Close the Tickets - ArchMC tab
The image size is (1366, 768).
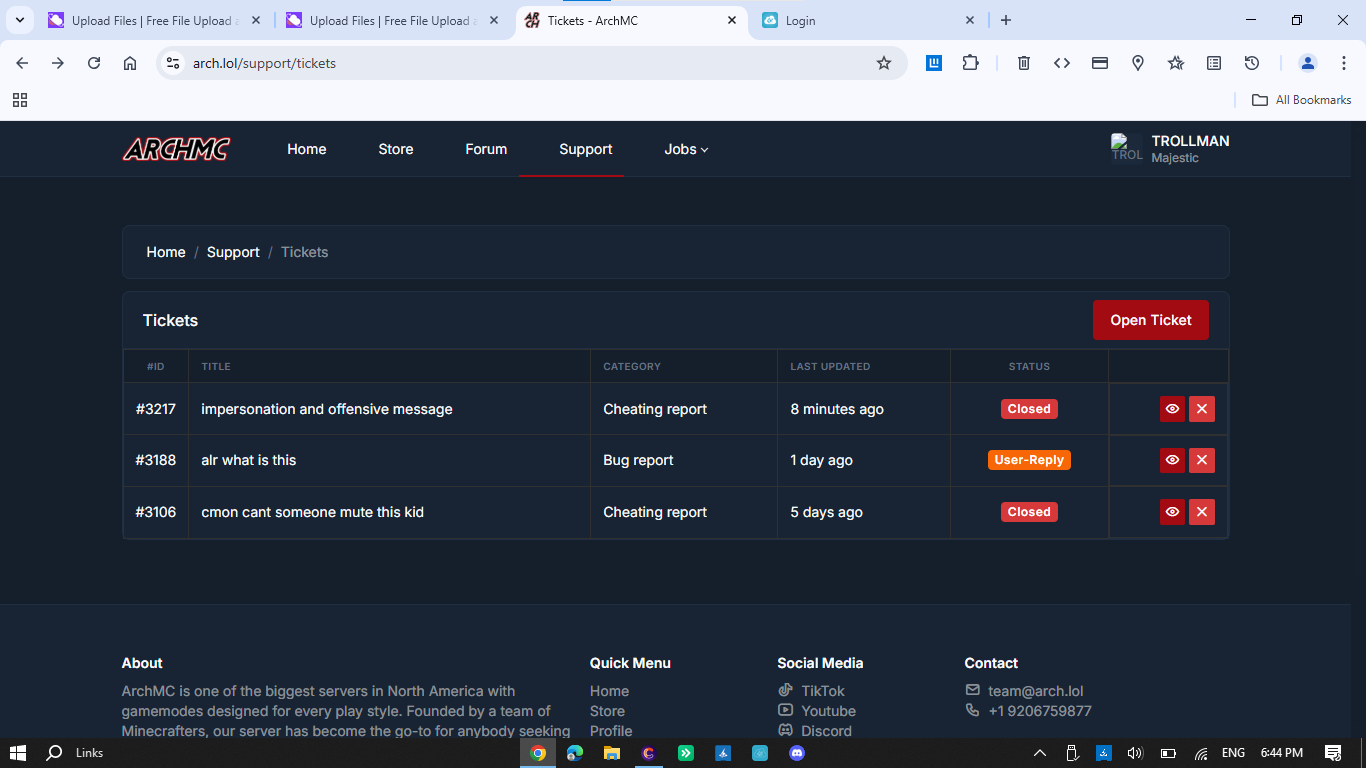coord(732,20)
